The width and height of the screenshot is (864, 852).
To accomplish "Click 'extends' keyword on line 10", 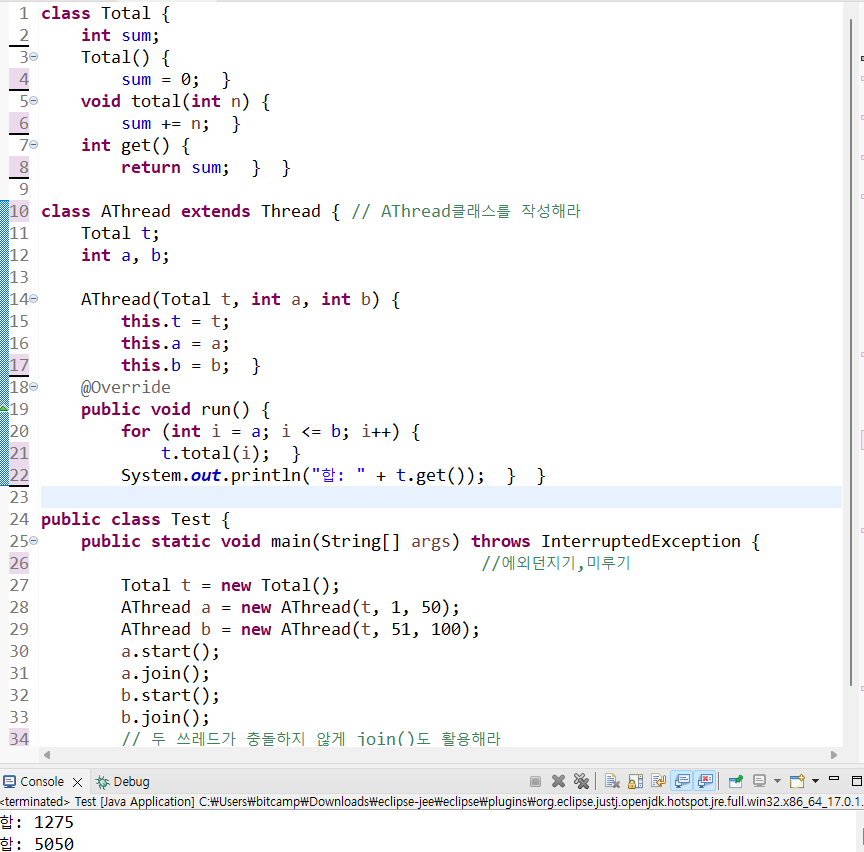I will [215, 211].
